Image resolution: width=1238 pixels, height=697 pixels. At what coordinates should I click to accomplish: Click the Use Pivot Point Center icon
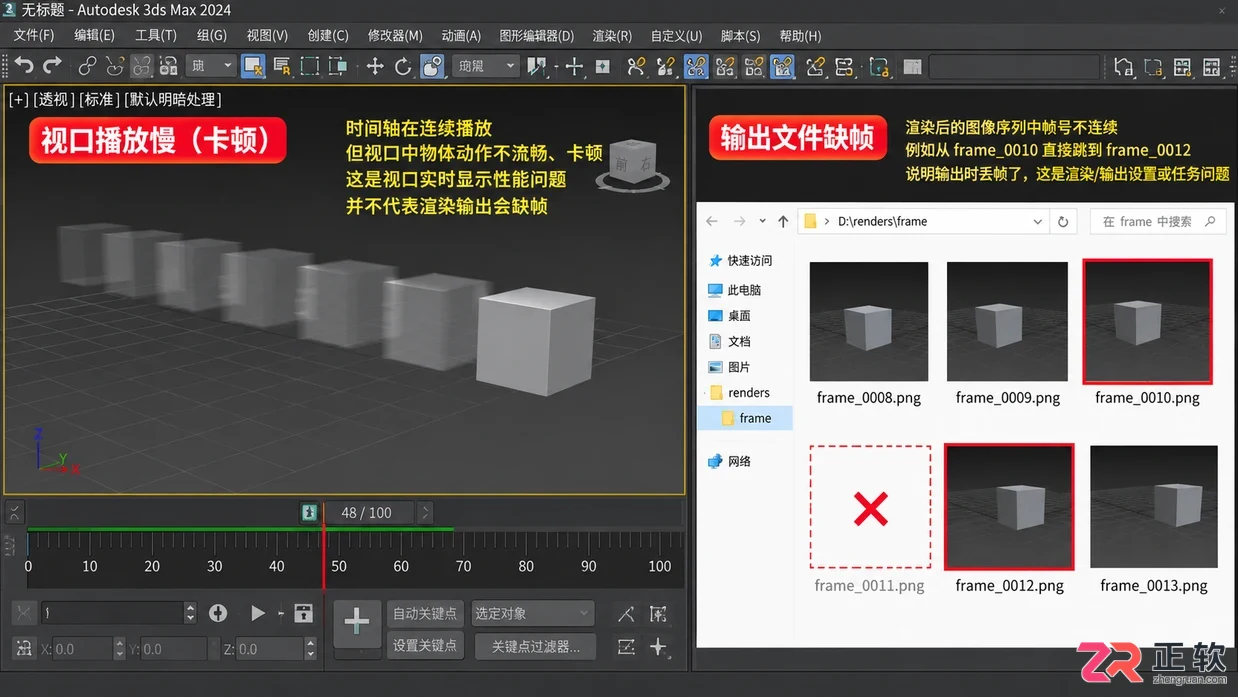[539, 66]
